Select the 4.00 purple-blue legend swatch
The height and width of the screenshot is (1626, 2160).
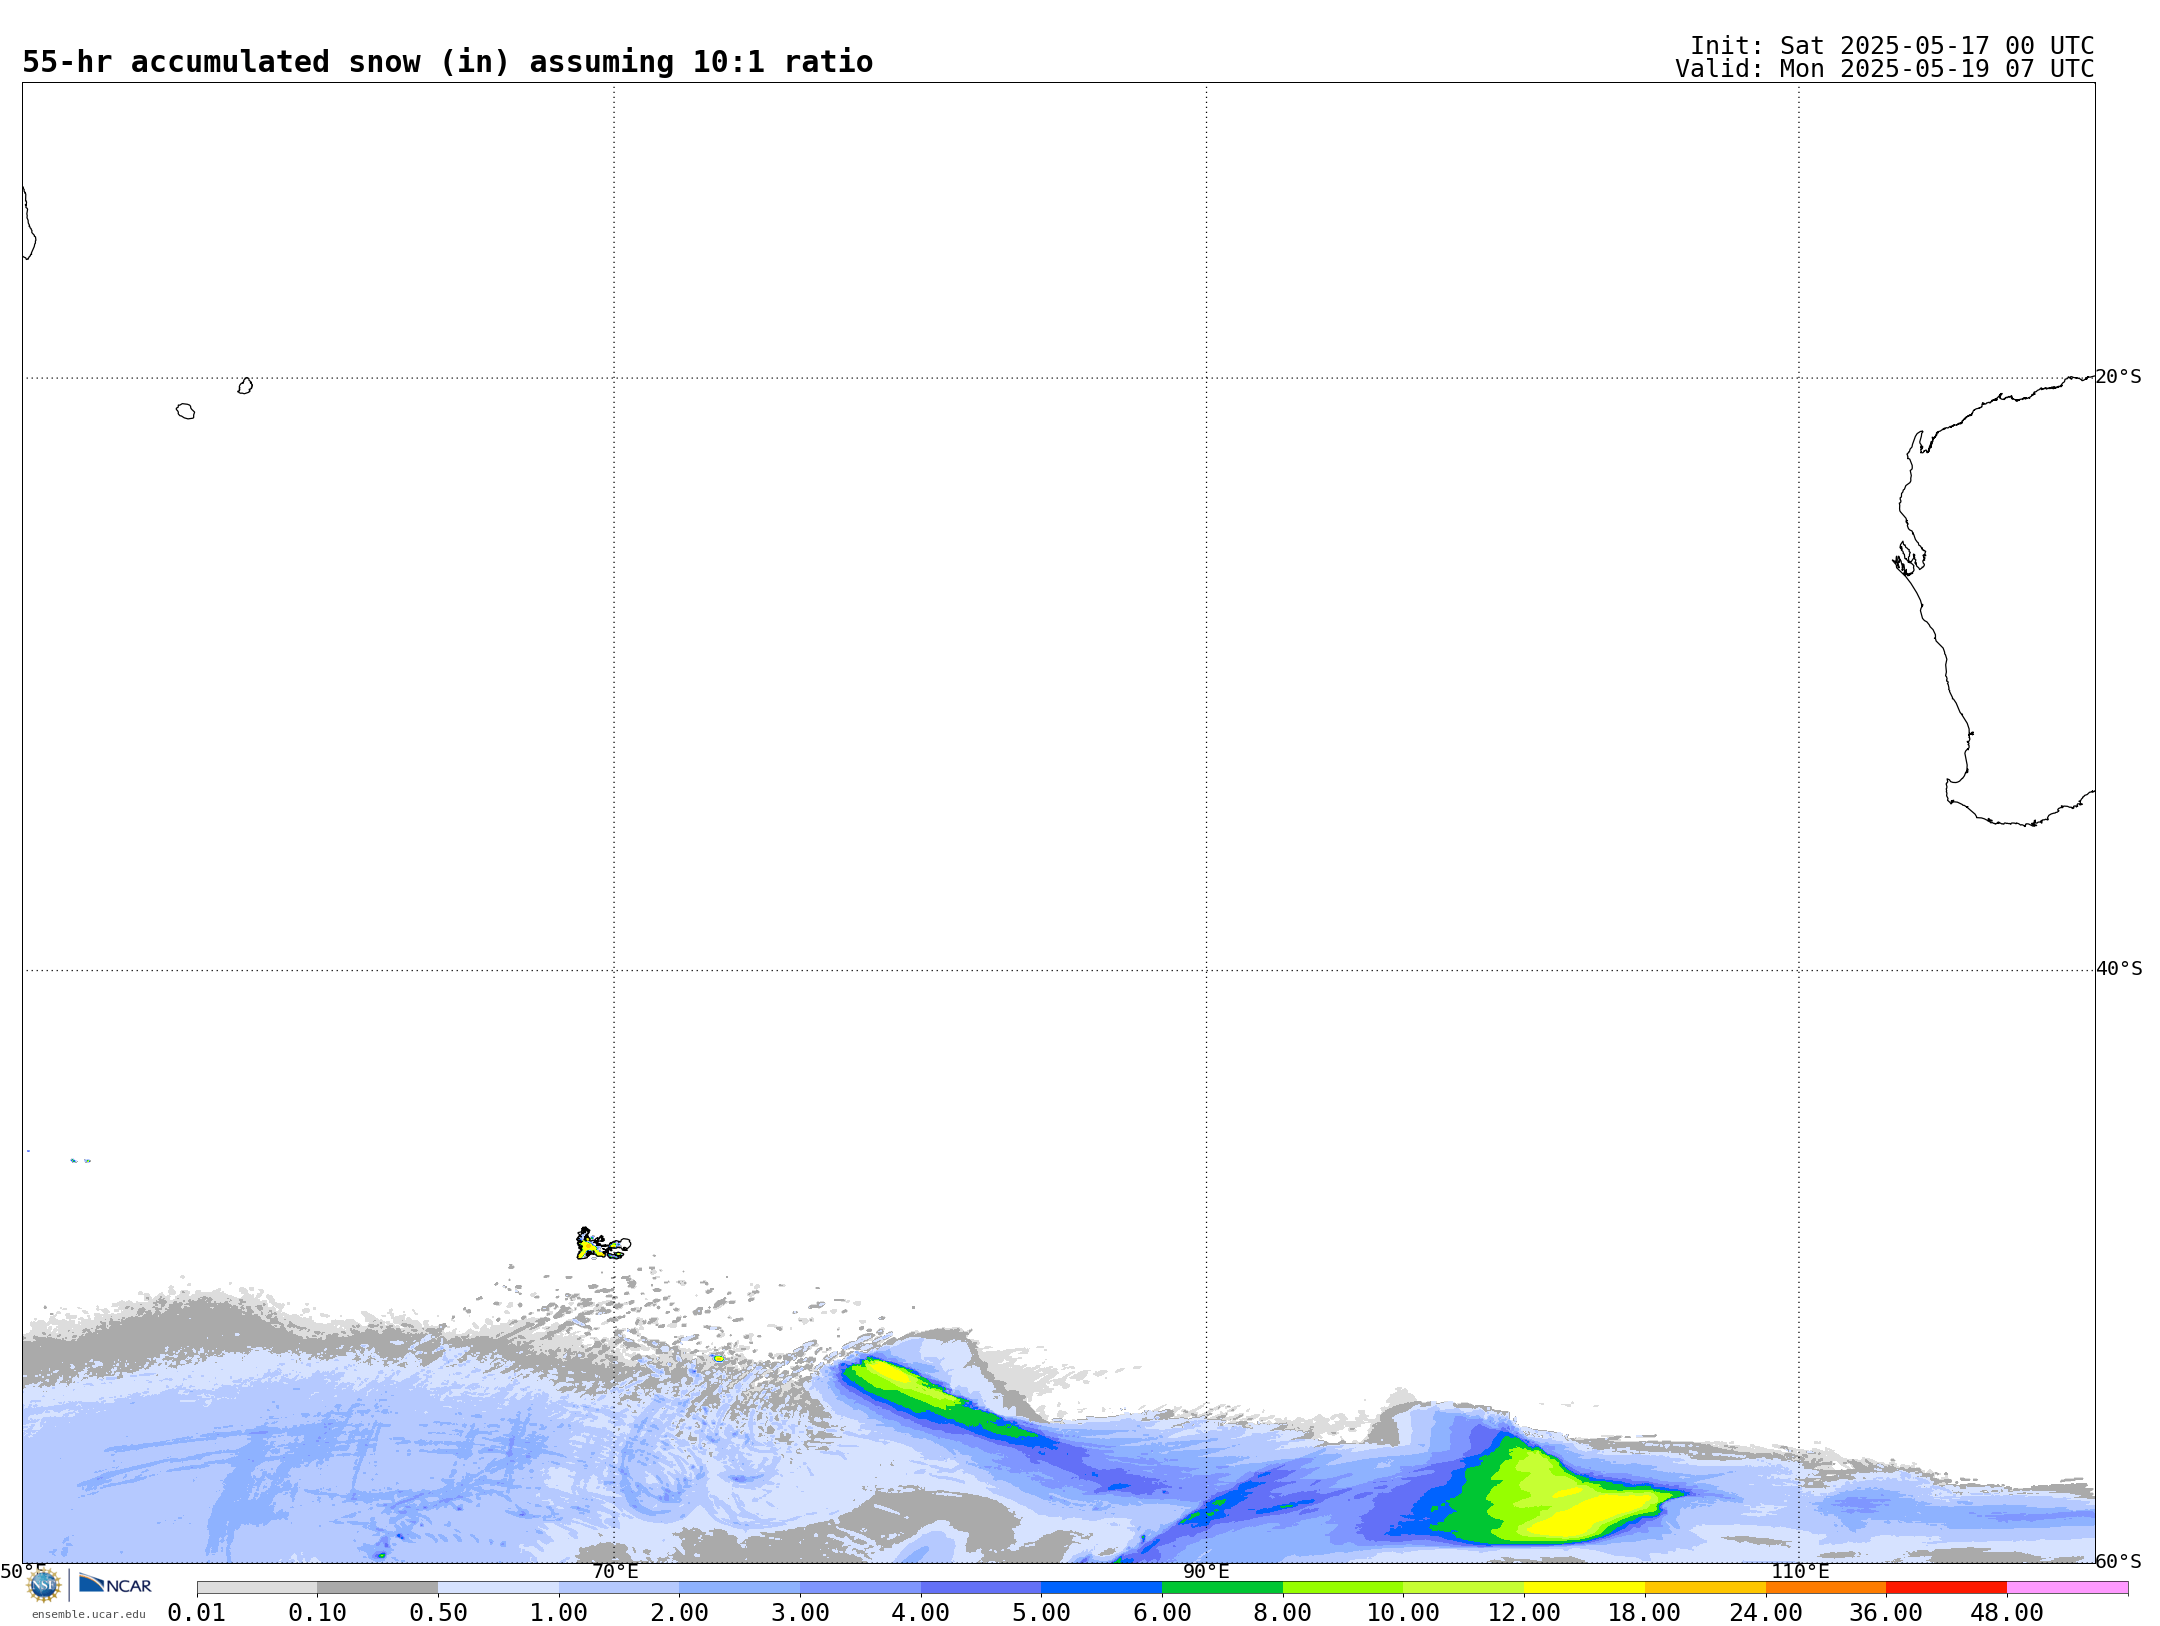coord(981,1588)
